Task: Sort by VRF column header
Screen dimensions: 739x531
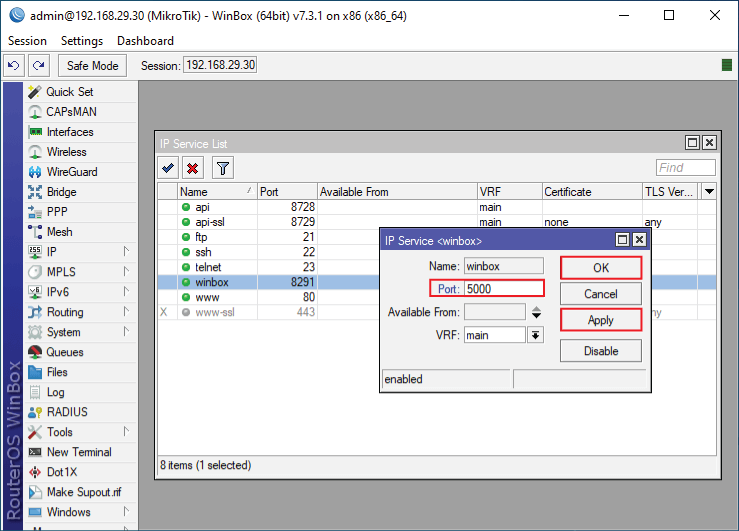Action: 509,192
